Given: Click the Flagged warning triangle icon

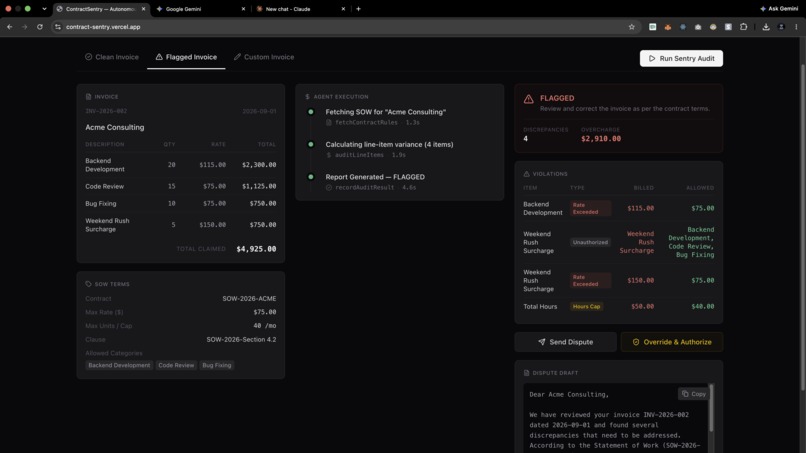Looking at the screenshot, I should 528,99.
